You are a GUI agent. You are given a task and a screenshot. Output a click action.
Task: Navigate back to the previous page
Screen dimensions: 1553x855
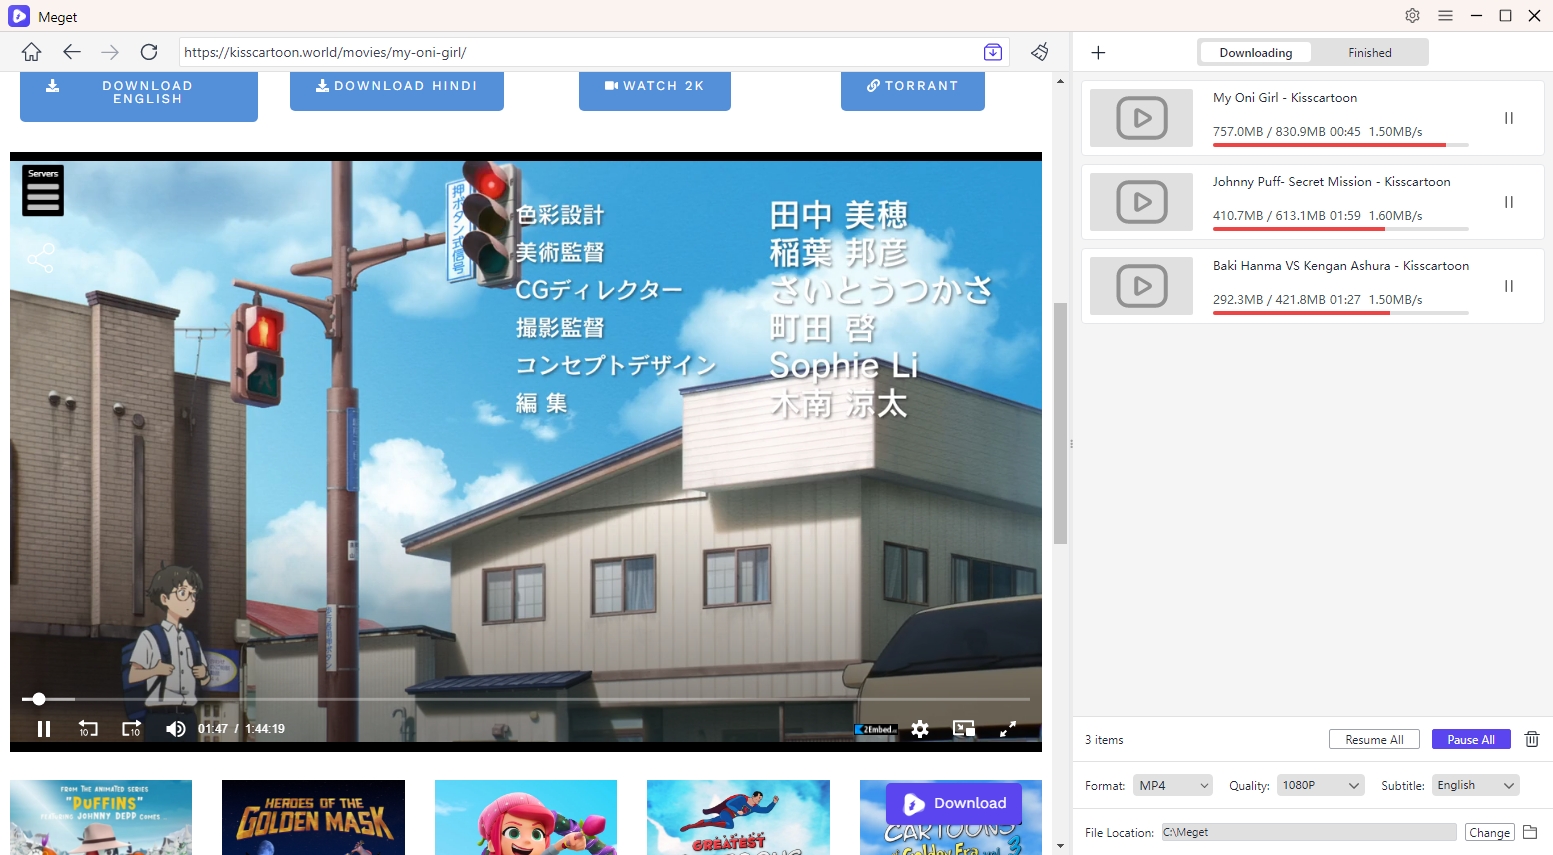(x=71, y=52)
